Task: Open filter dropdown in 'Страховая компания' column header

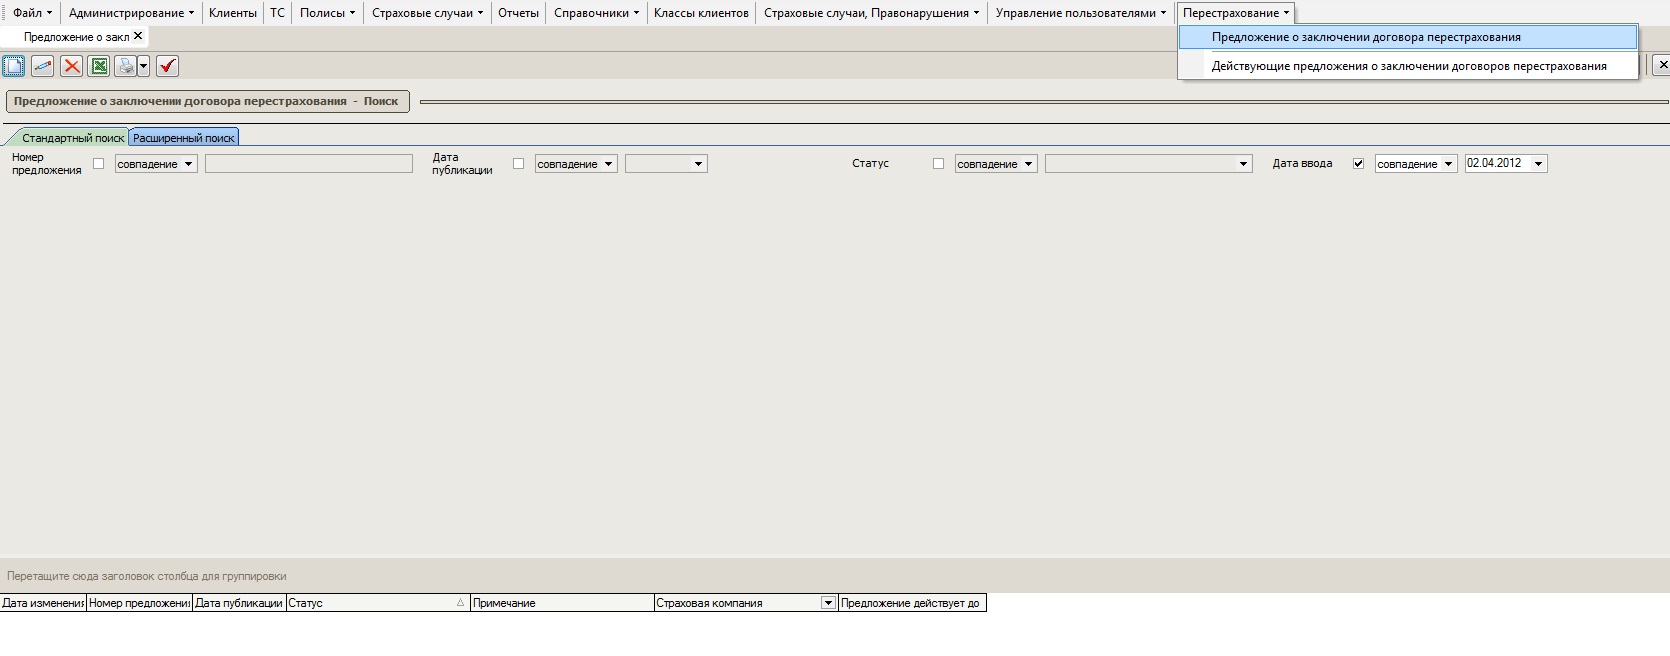Action: tap(827, 603)
